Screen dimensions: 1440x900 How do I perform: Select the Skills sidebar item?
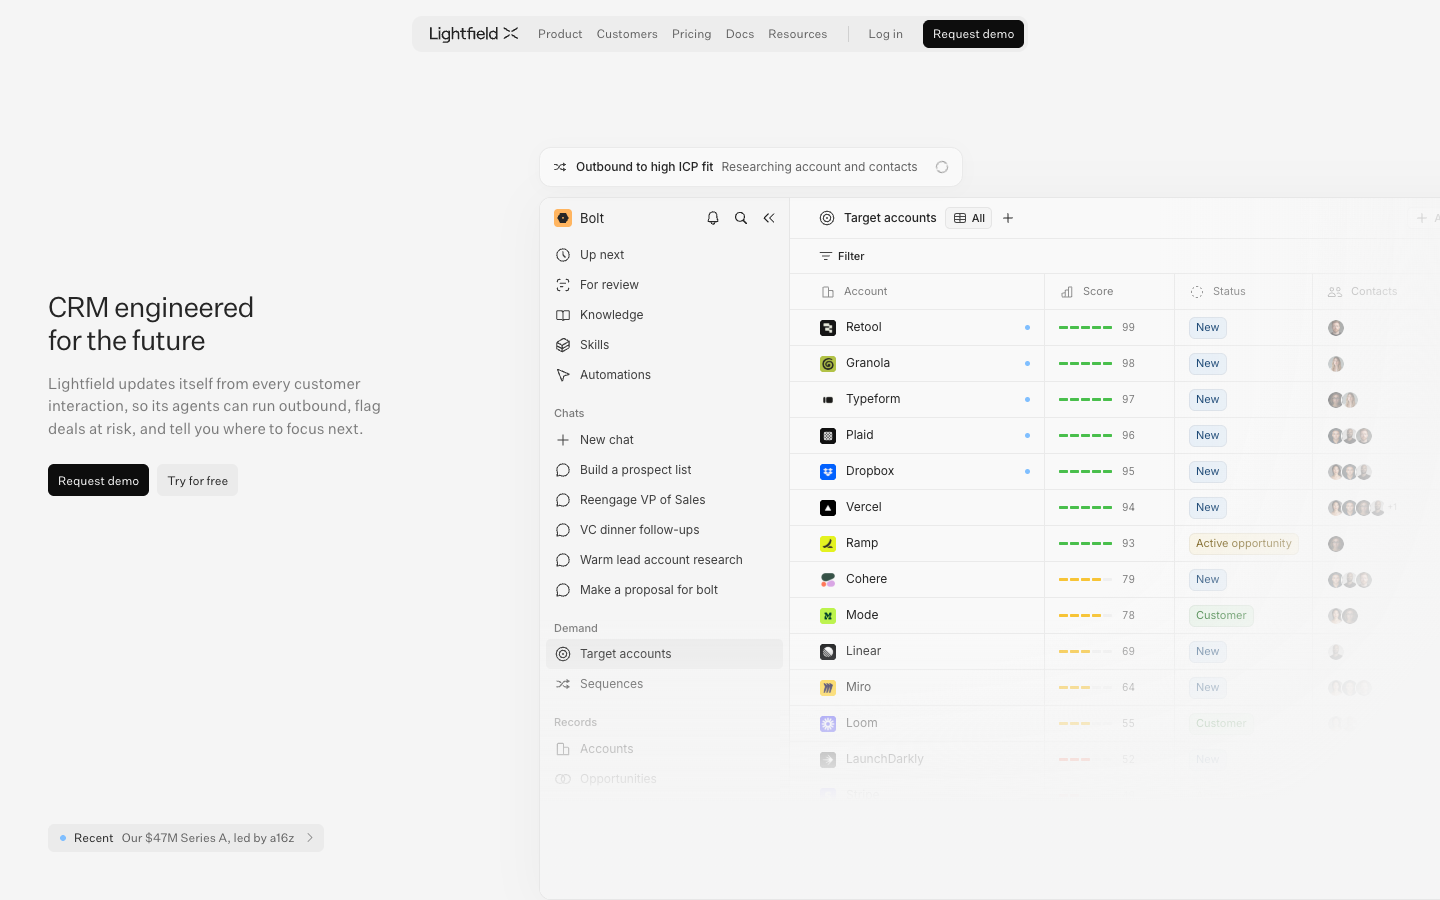click(x=664, y=345)
